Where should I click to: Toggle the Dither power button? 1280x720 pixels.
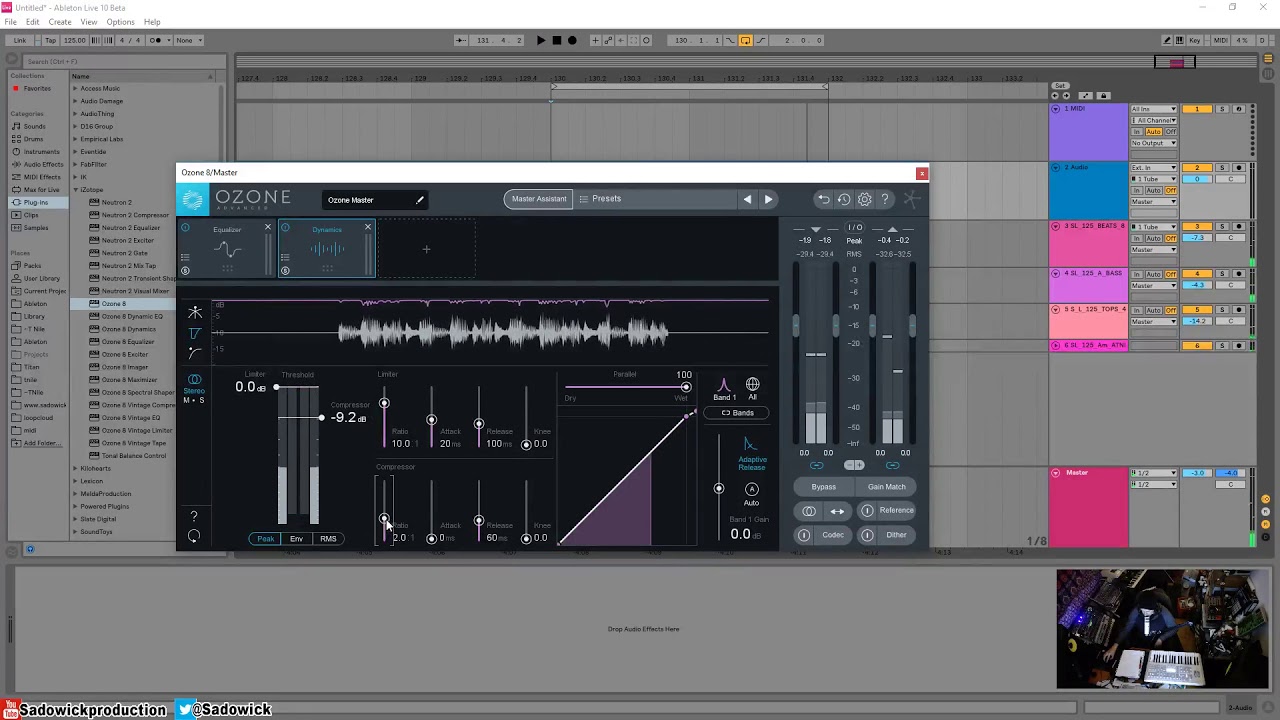(867, 535)
